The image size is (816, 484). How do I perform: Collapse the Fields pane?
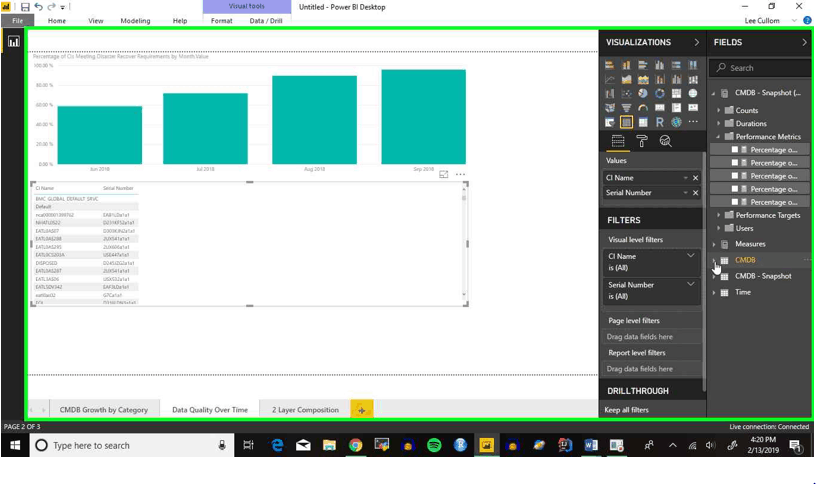804,42
